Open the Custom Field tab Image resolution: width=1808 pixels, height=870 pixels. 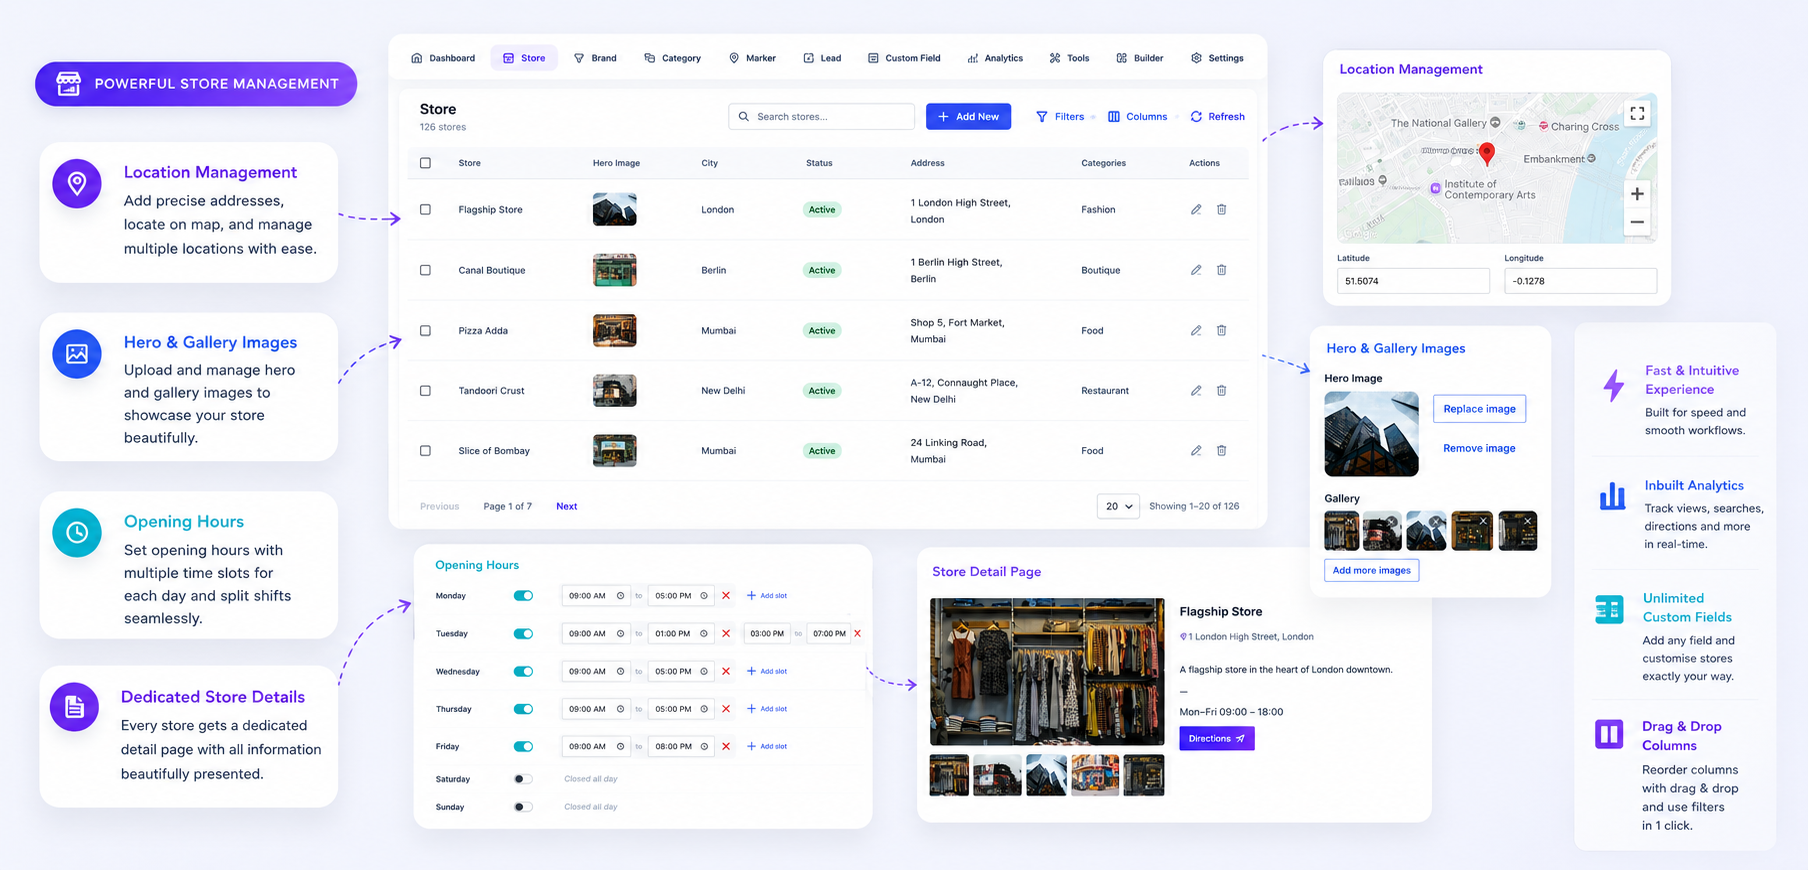coord(904,58)
